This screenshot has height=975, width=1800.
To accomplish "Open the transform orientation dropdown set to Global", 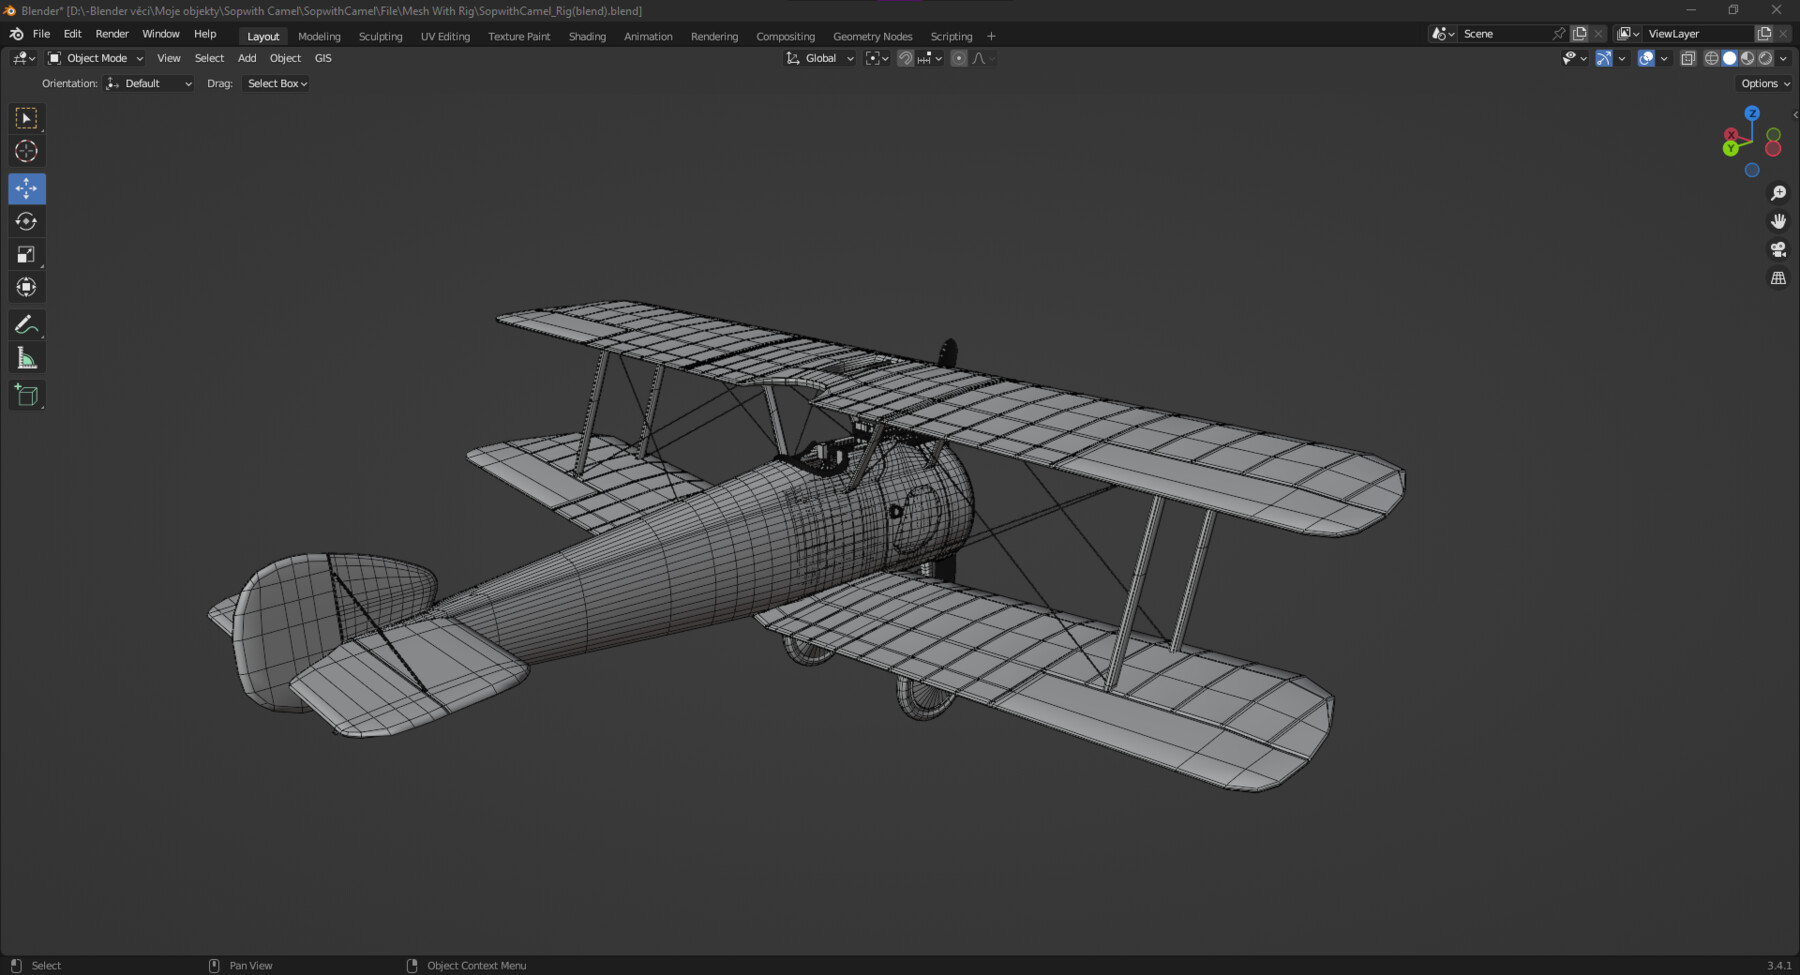I will click(x=819, y=58).
